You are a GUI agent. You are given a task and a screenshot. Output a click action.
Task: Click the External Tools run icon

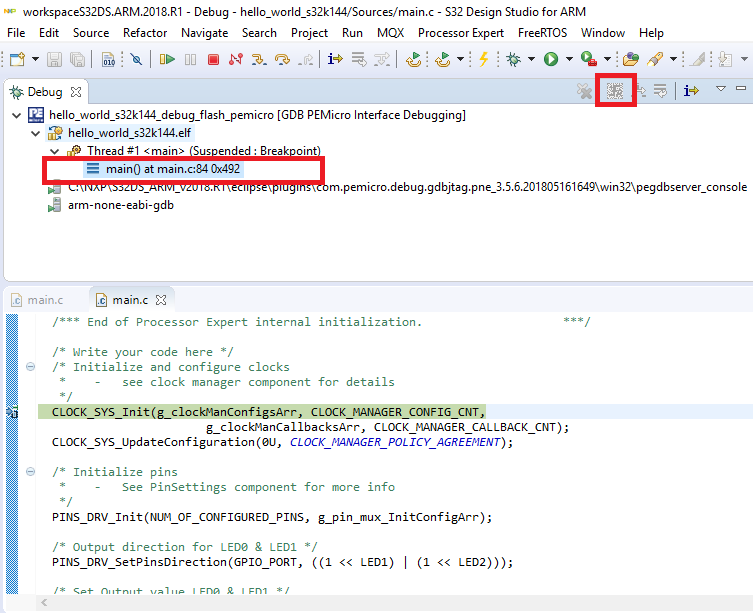click(x=588, y=59)
